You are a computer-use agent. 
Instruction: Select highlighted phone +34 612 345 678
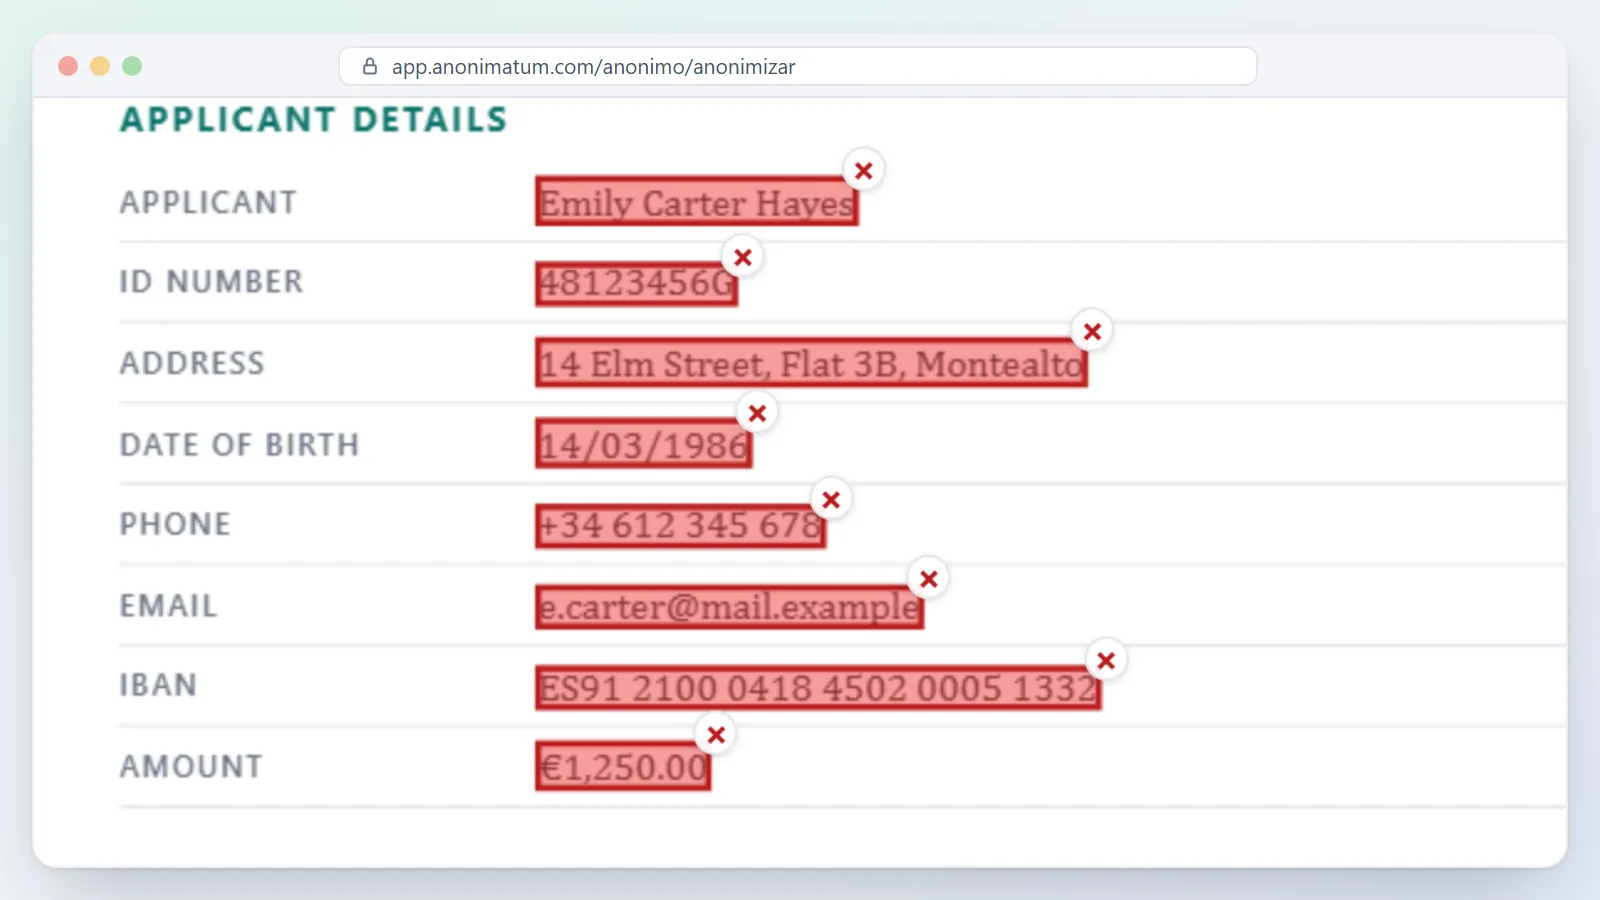coord(681,525)
